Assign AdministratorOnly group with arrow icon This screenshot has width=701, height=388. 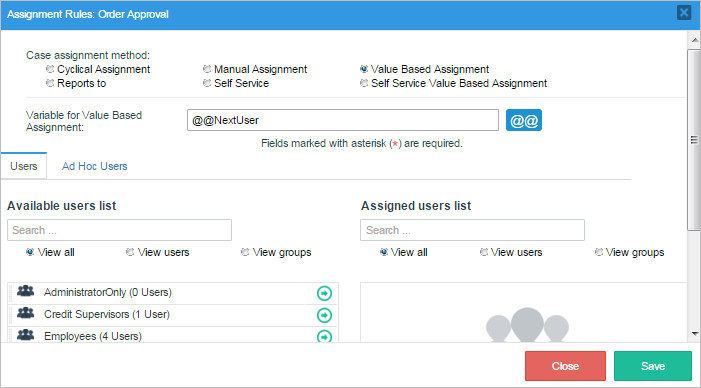coord(324,293)
